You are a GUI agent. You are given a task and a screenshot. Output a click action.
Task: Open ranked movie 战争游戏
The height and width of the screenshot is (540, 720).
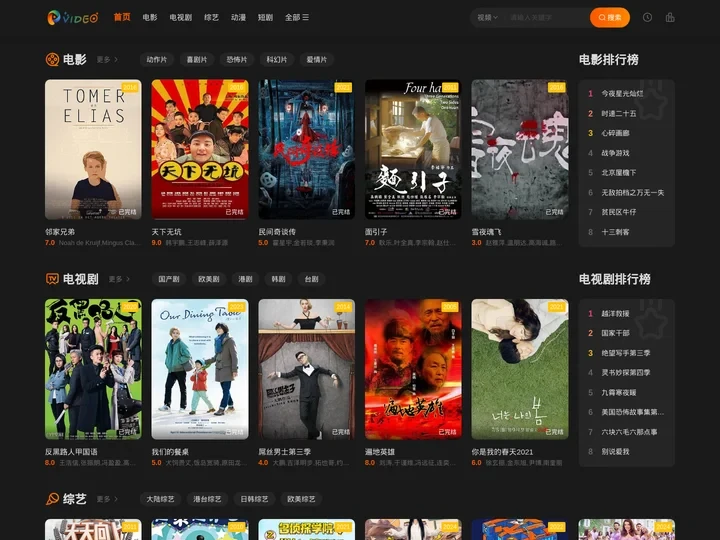(615, 153)
